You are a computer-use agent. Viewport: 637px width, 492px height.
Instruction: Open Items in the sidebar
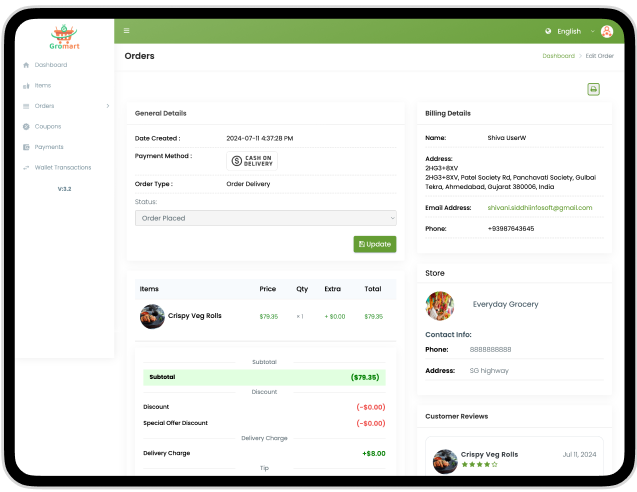click(x=43, y=85)
